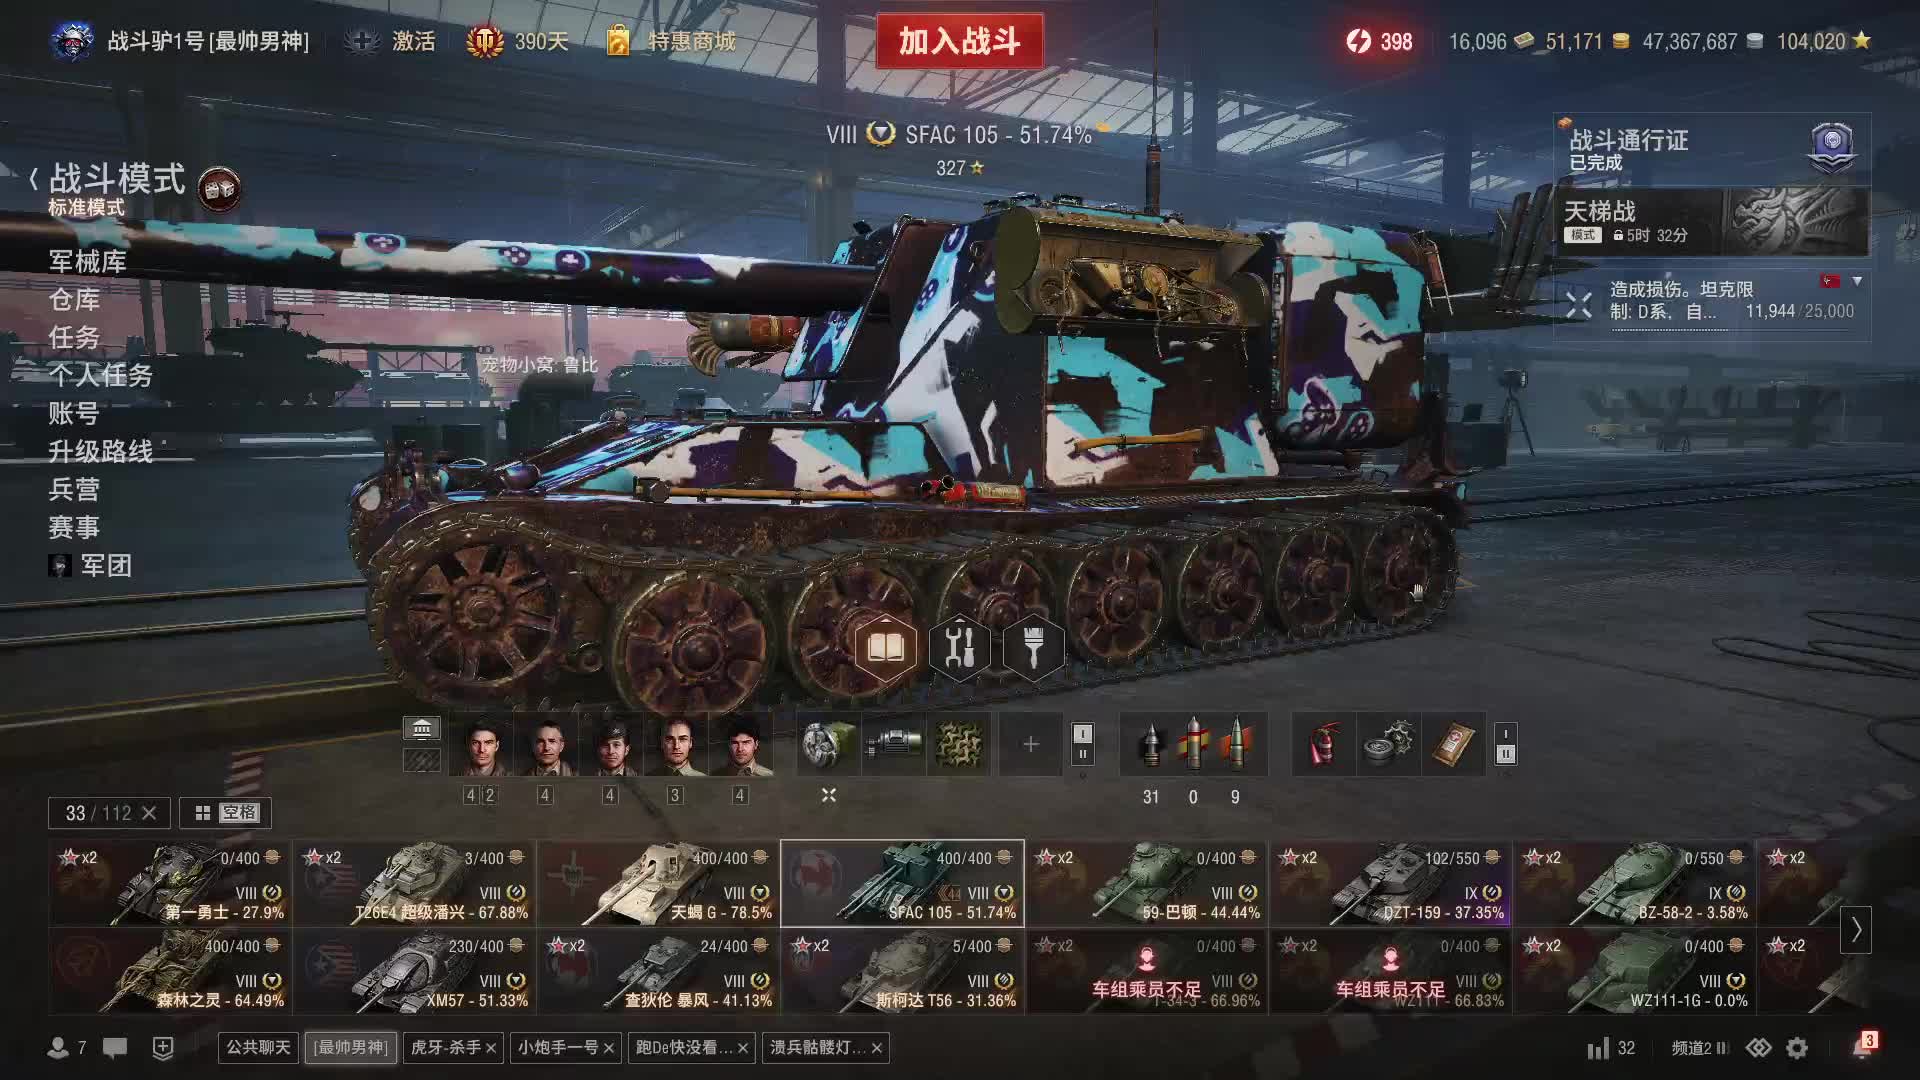Viewport: 1920px width, 1080px height.
Task: Open the notifications bell icon
Action: (x=1862, y=1047)
